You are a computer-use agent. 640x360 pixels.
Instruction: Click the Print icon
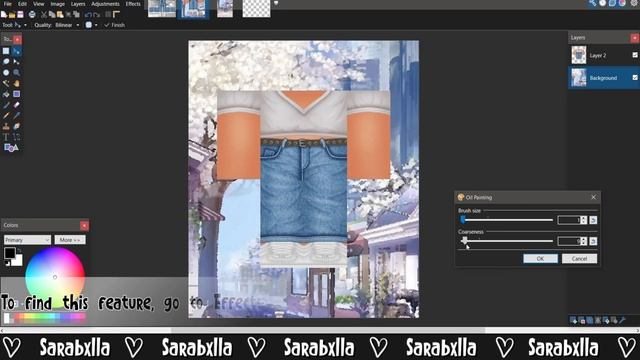point(32,15)
